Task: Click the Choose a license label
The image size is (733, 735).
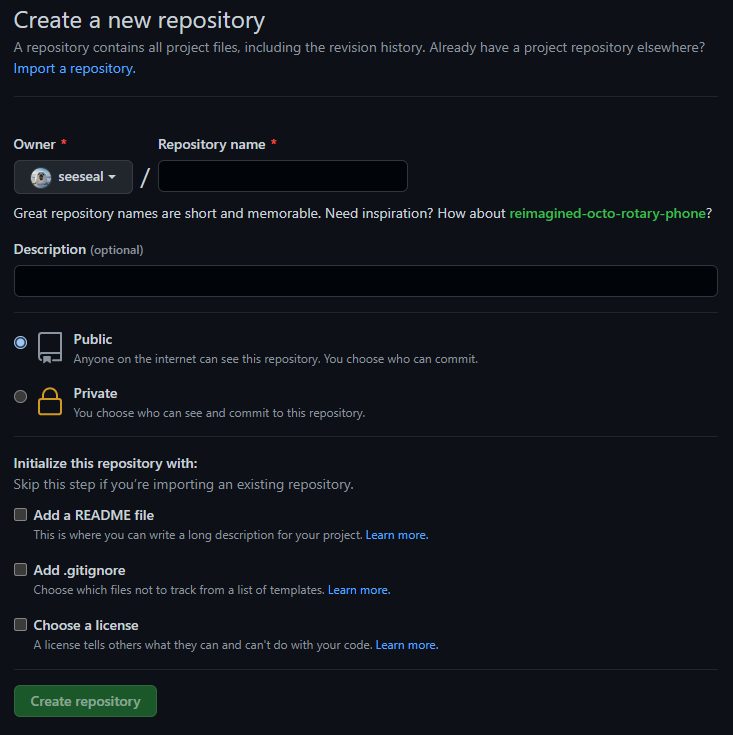Action: point(86,625)
